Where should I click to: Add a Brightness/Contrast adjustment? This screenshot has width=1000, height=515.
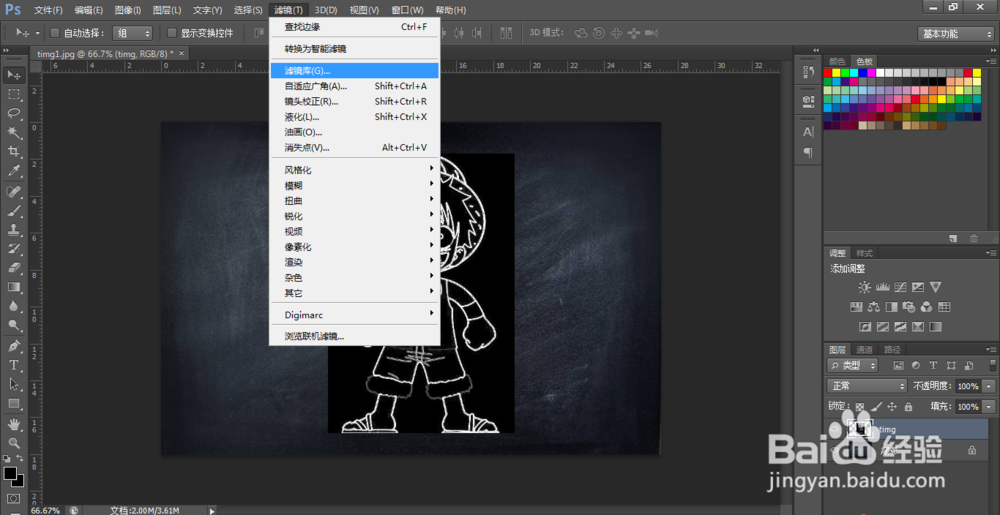[x=864, y=287]
